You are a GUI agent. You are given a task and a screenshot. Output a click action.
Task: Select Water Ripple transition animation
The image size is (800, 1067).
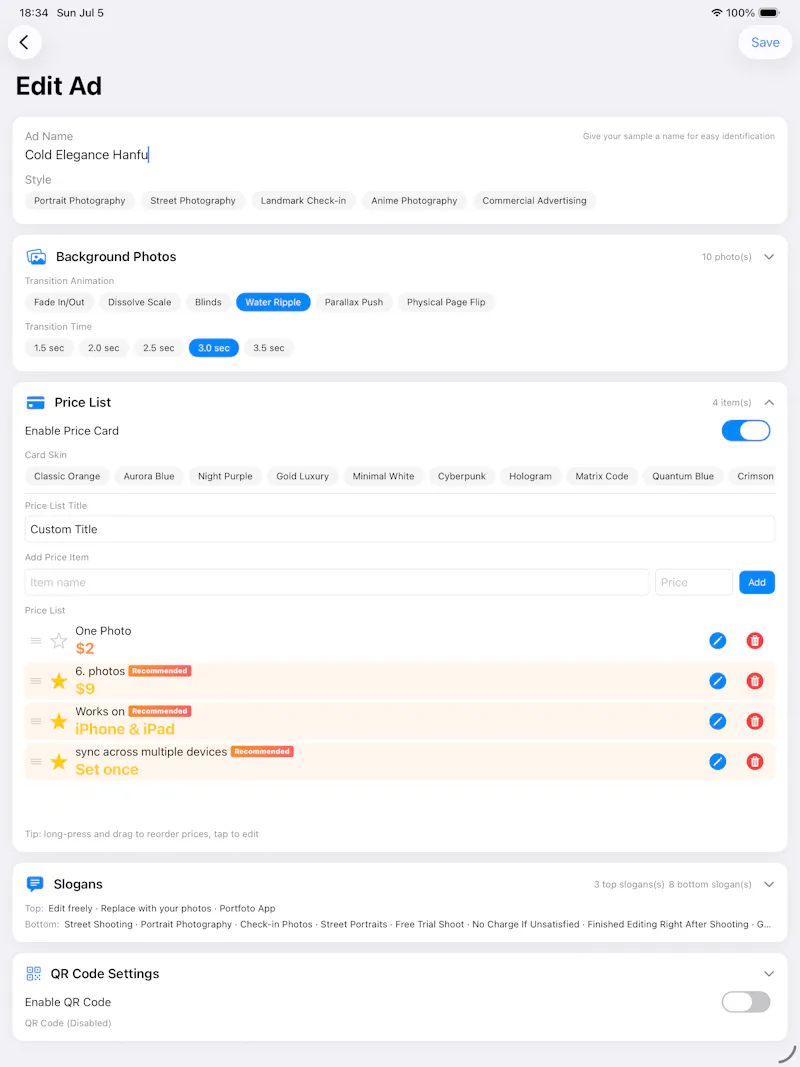pos(273,302)
